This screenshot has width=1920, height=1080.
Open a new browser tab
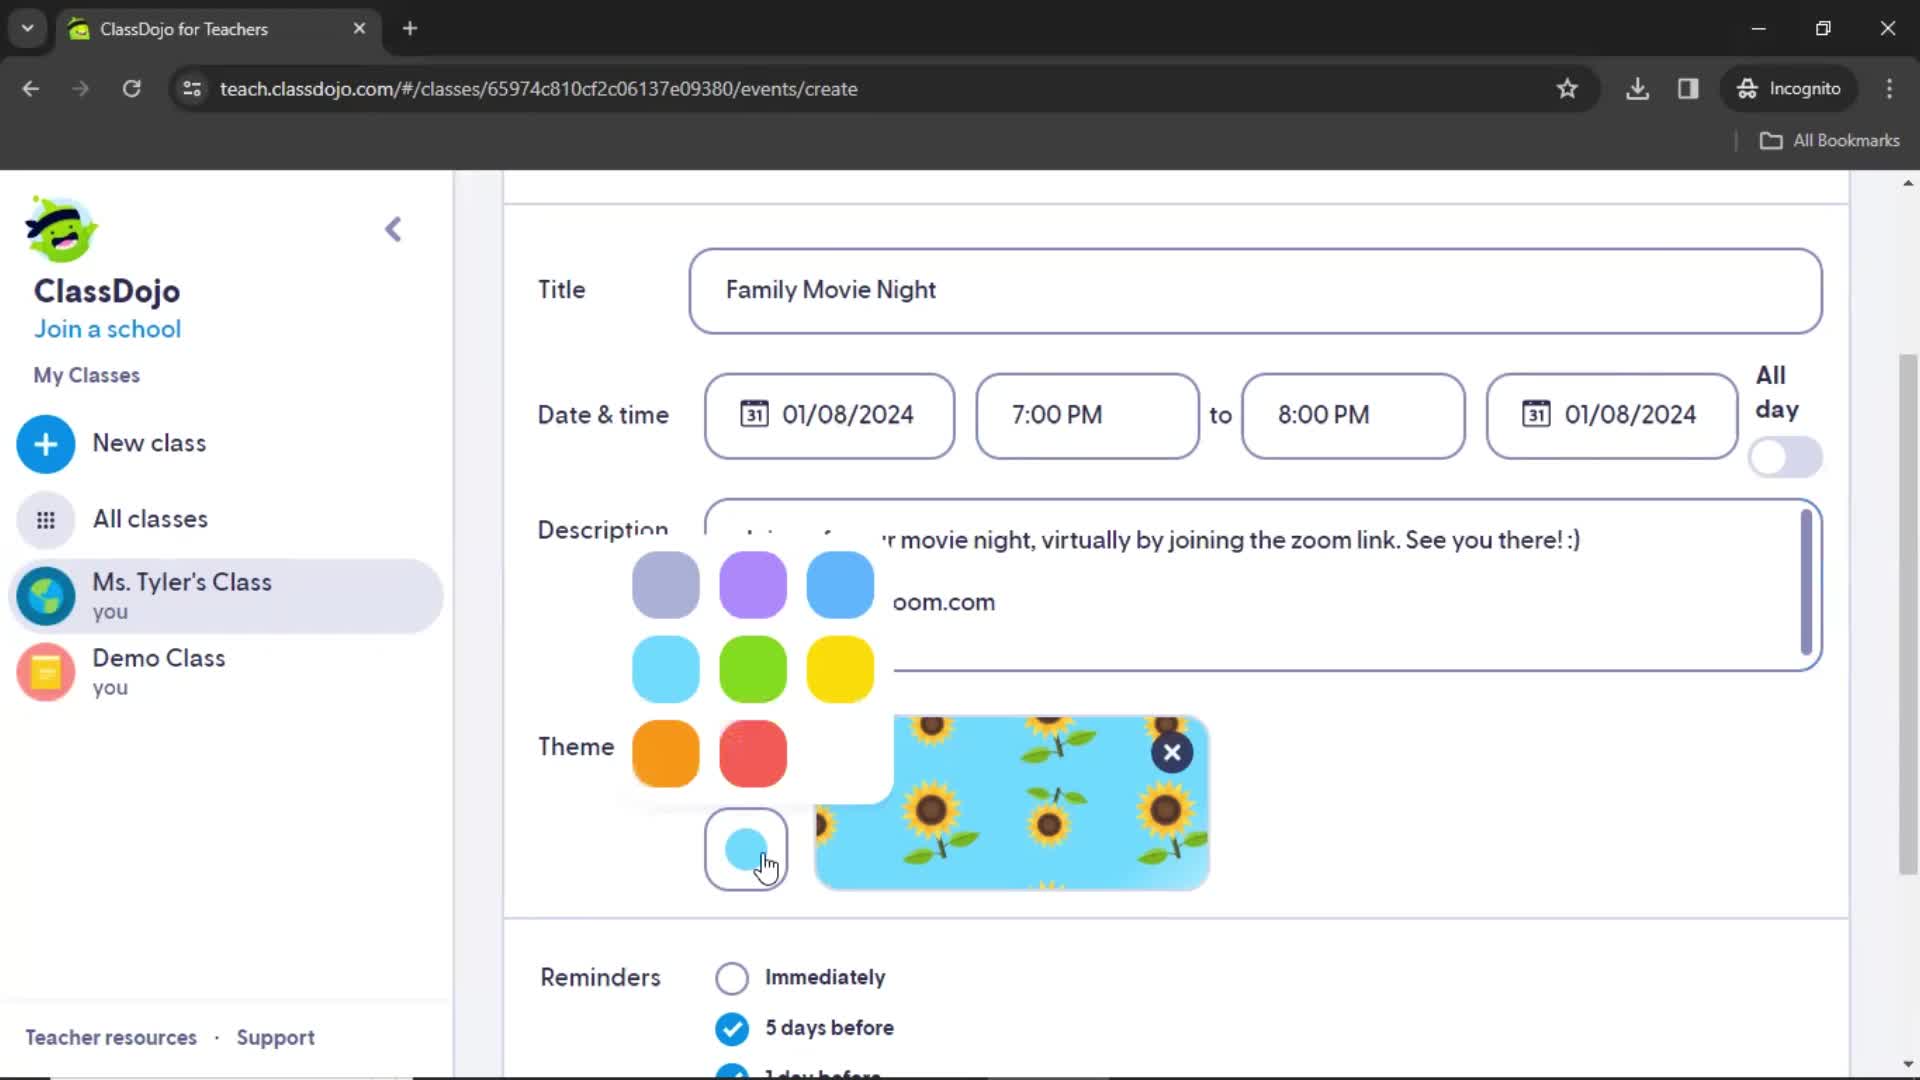pyautogui.click(x=410, y=29)
